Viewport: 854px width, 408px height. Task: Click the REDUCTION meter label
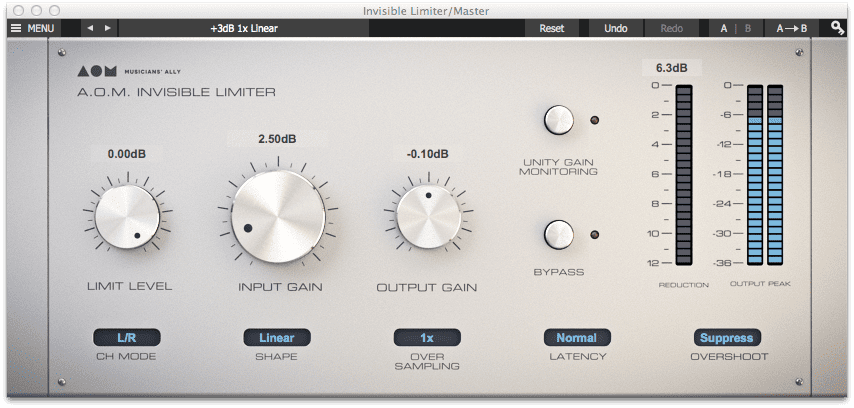point(684,285)
